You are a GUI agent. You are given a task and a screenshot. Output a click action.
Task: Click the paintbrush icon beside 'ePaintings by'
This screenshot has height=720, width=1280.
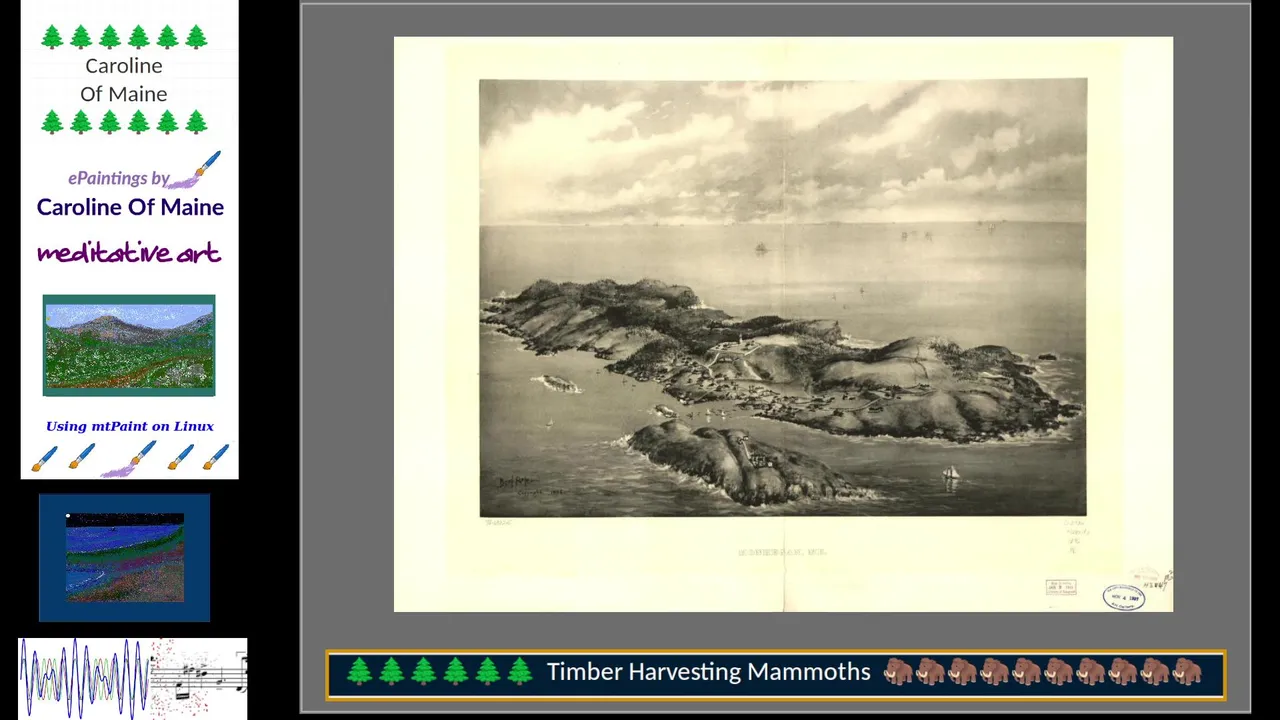[x=195, y=170]
